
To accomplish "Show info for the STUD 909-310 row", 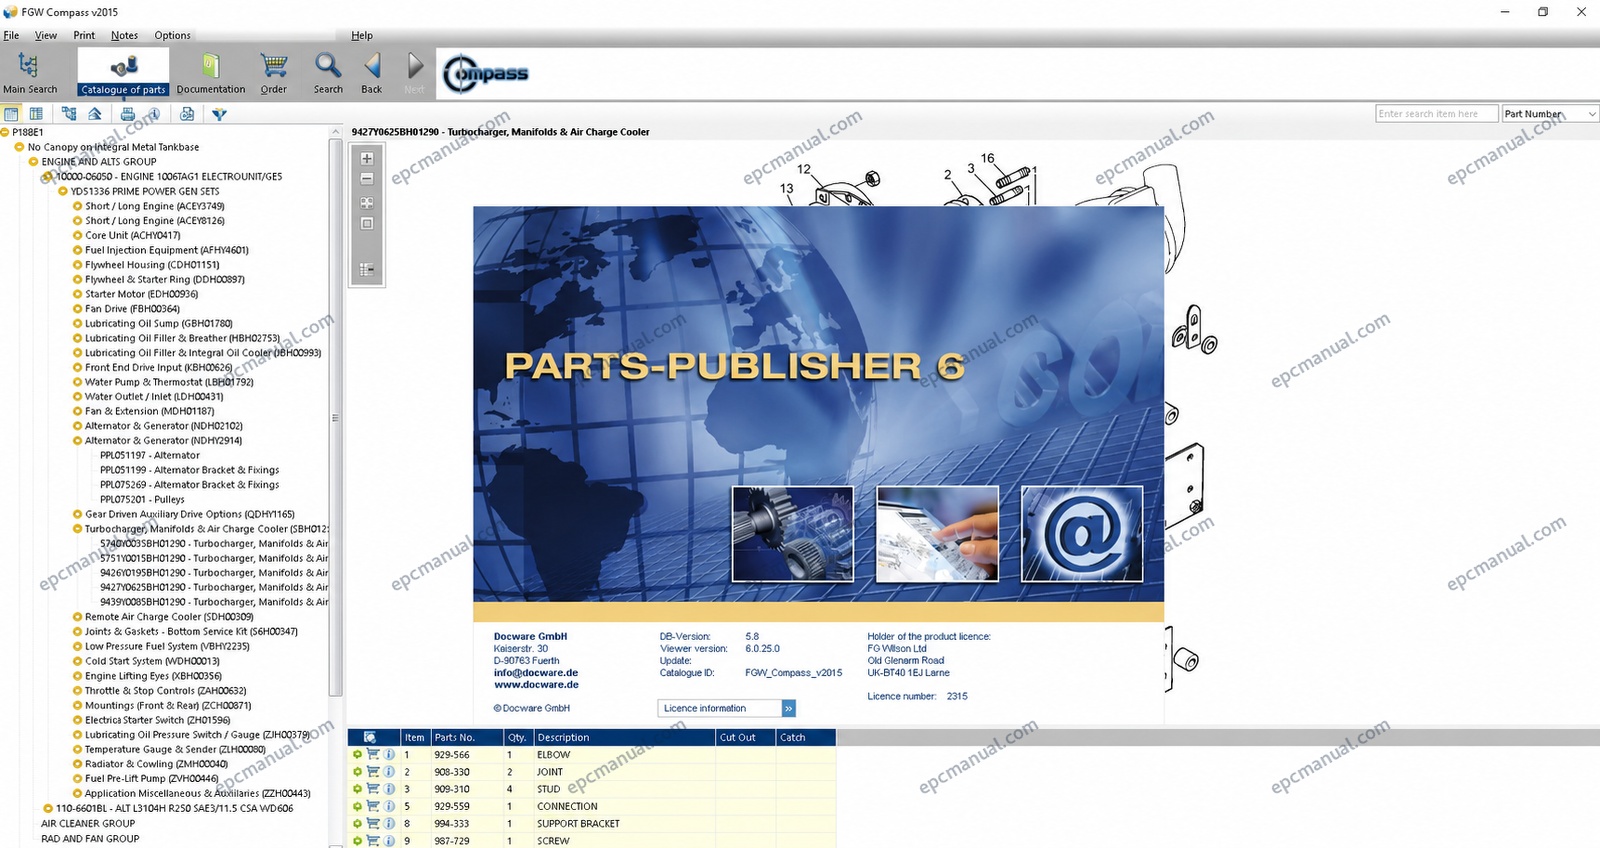I will click(389, 789).
